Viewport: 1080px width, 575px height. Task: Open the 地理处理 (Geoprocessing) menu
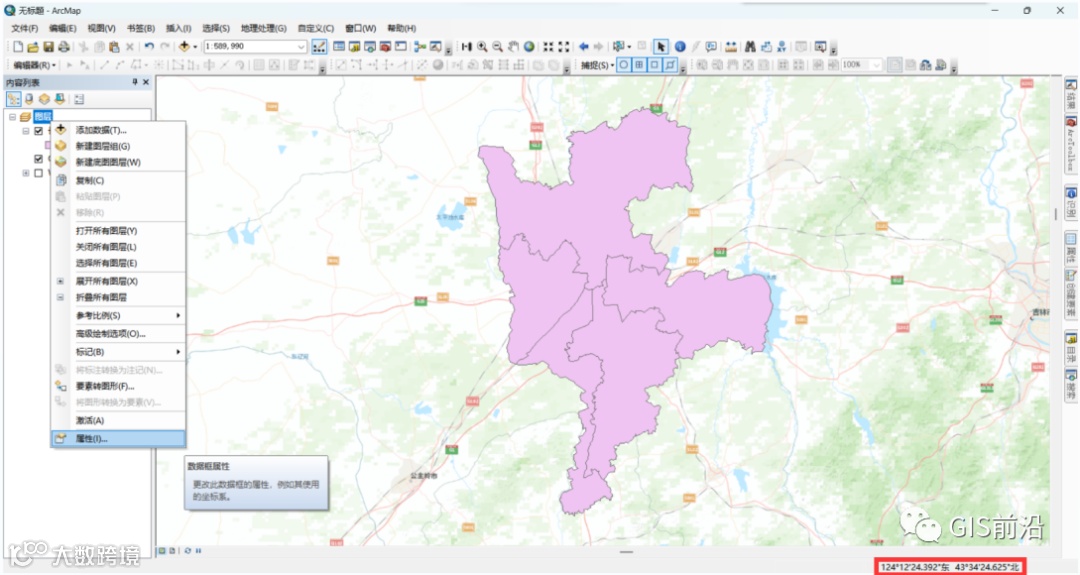click(263, 28)
